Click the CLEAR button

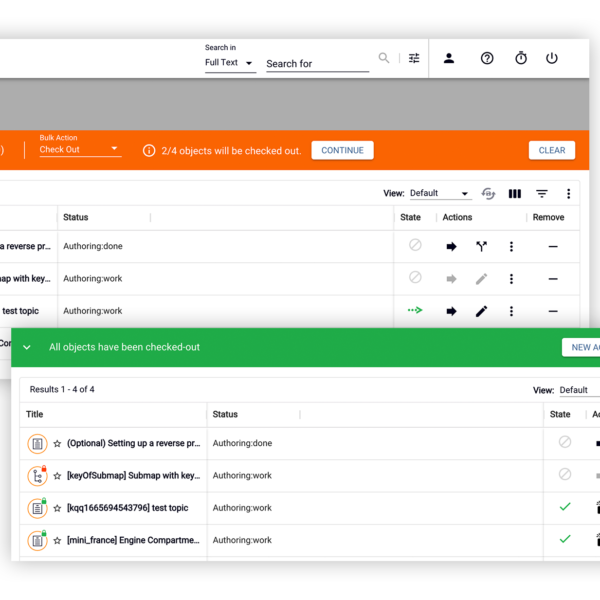point(552,150)
